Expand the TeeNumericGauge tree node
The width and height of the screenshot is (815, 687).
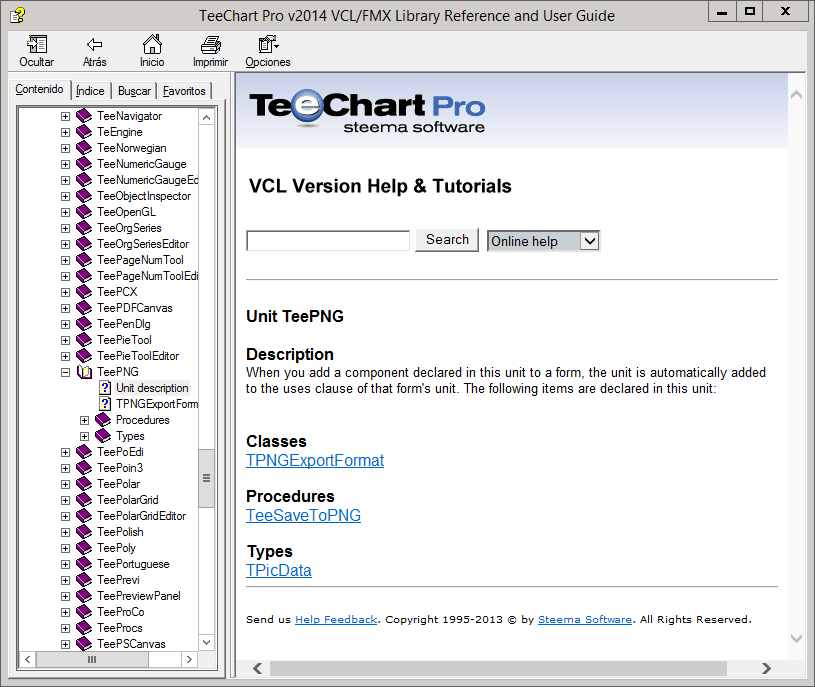point(65,164)
